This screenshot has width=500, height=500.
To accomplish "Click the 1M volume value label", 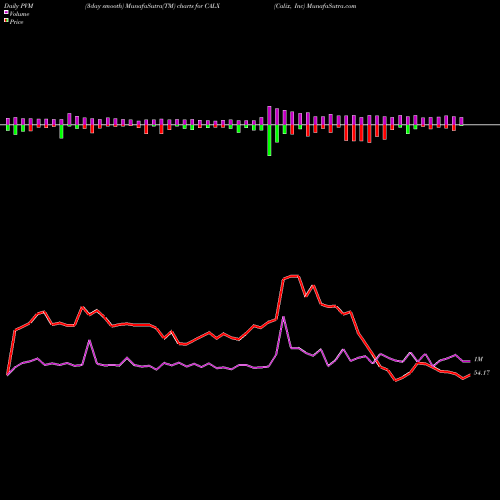I will pyautogui.click(x=478, y=359).
